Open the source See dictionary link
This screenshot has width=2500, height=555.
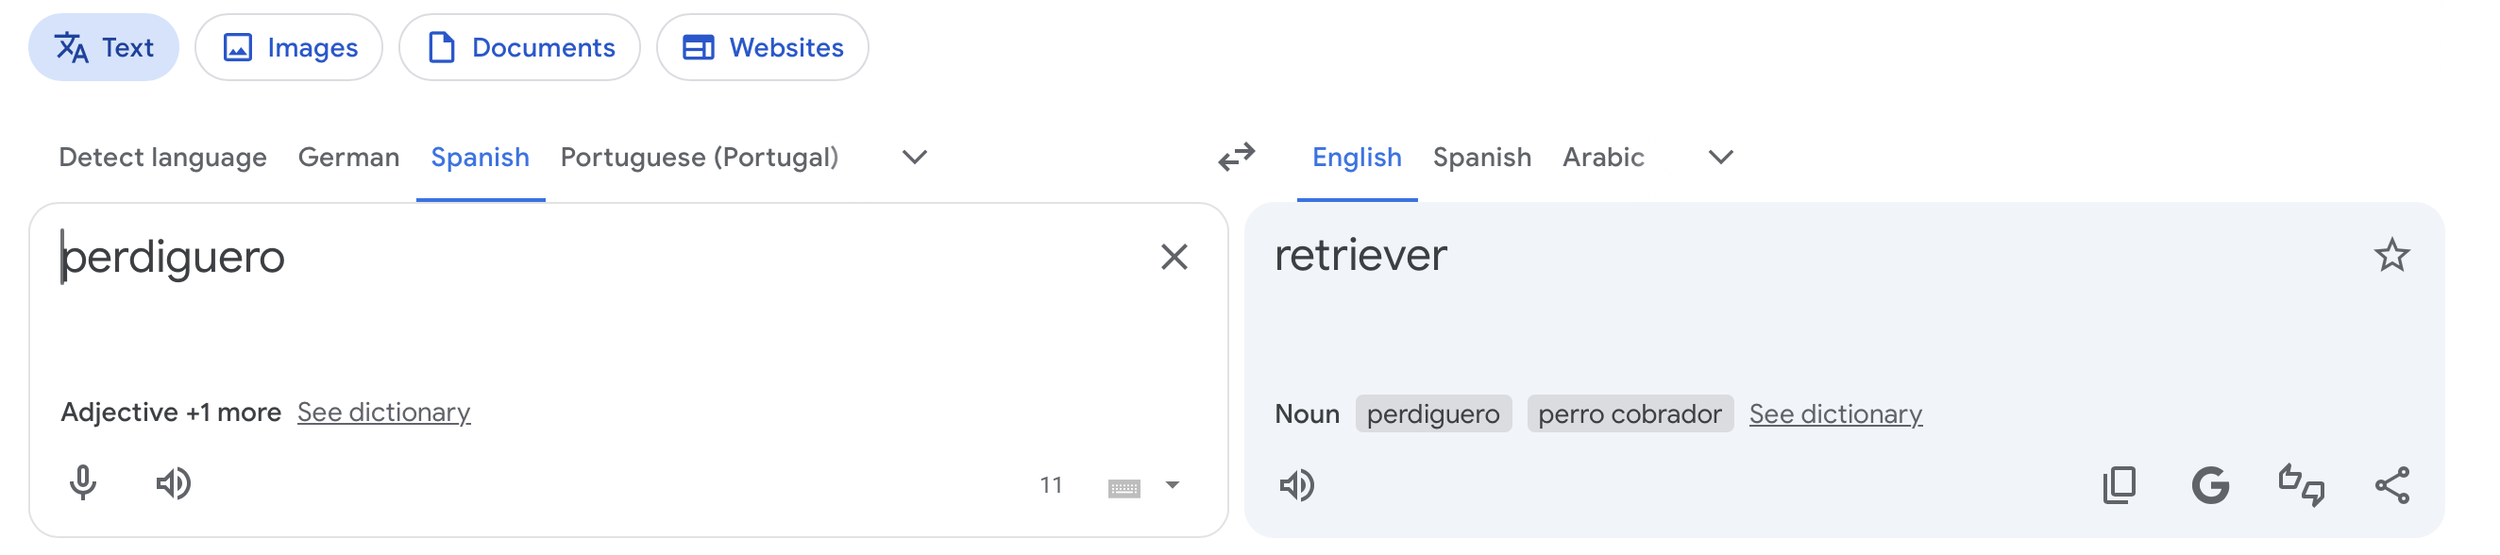[383, 412]
